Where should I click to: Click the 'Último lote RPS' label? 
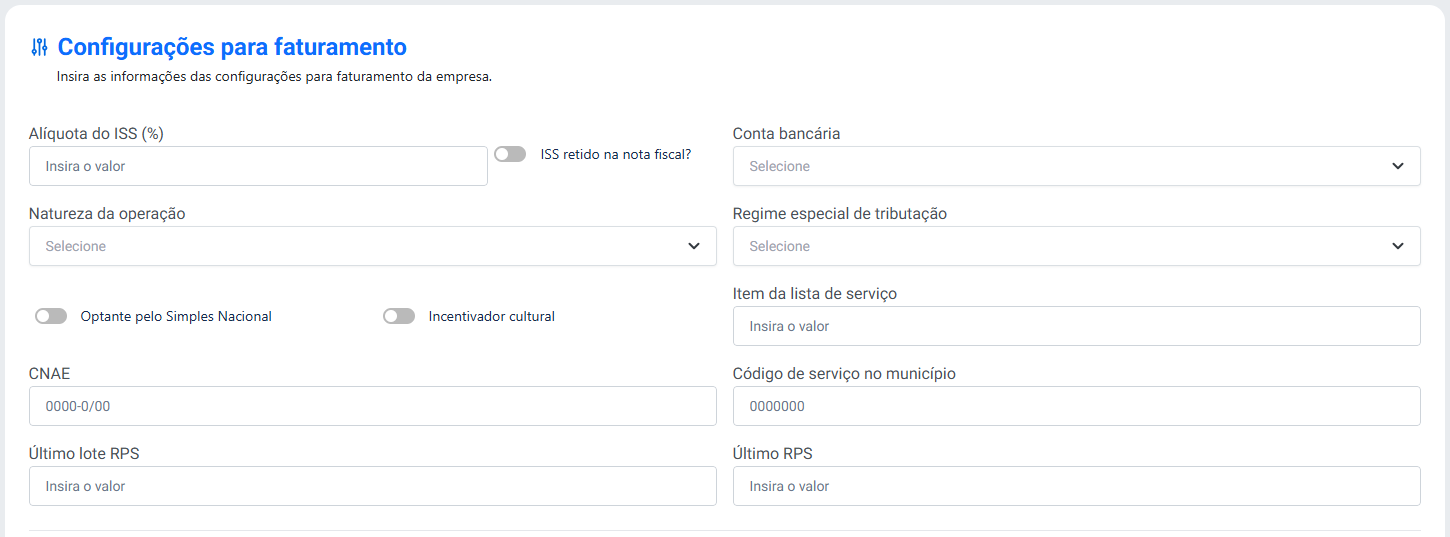84,453
